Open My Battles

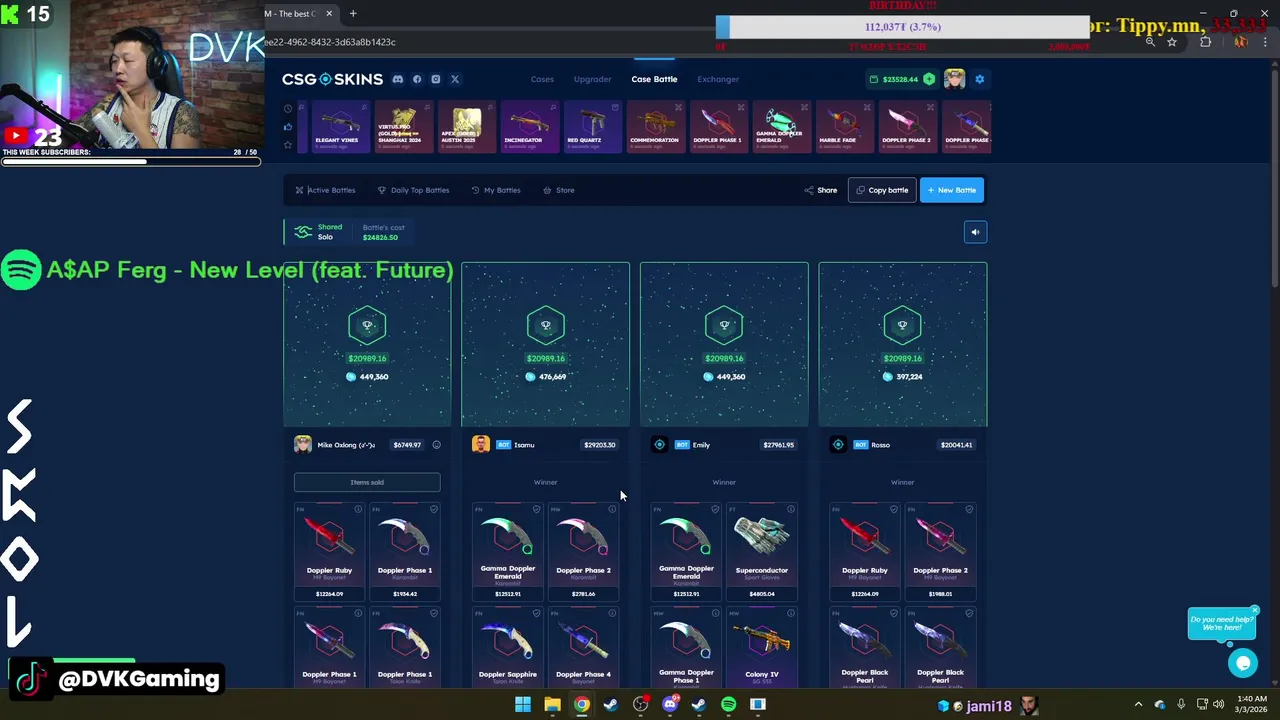496,190
